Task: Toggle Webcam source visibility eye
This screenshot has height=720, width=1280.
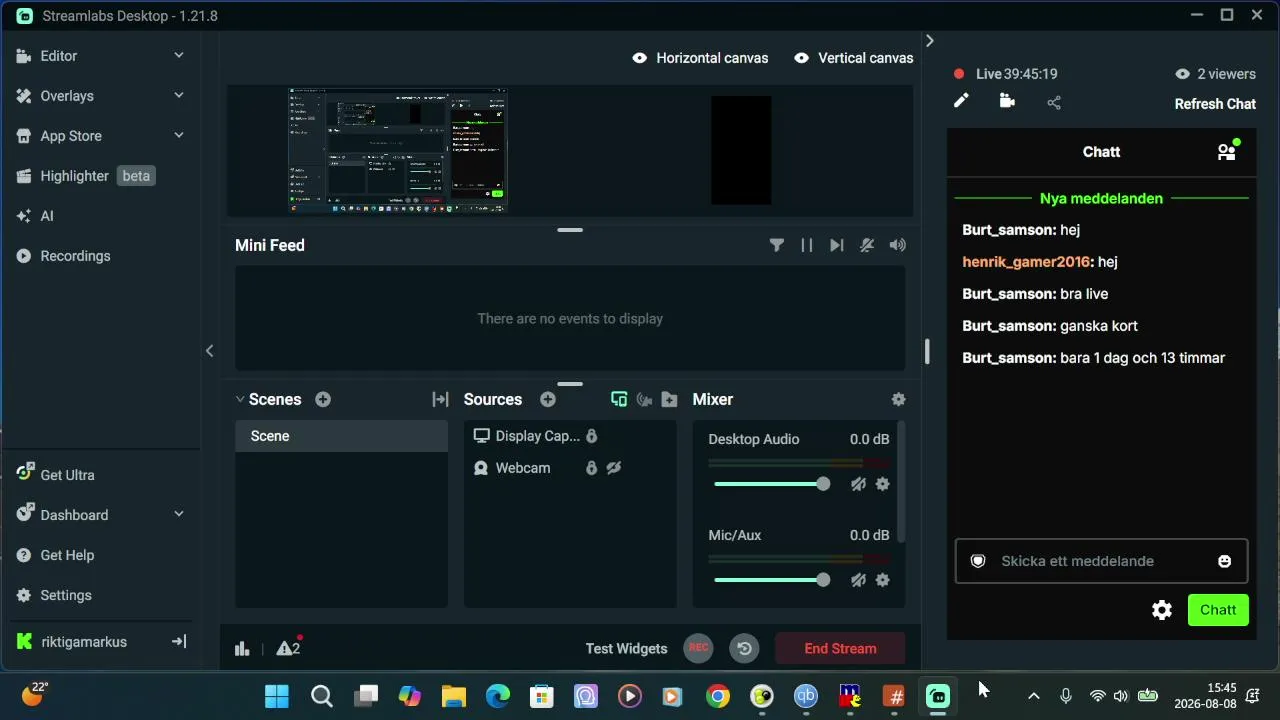Action: (x=614, y=468)
